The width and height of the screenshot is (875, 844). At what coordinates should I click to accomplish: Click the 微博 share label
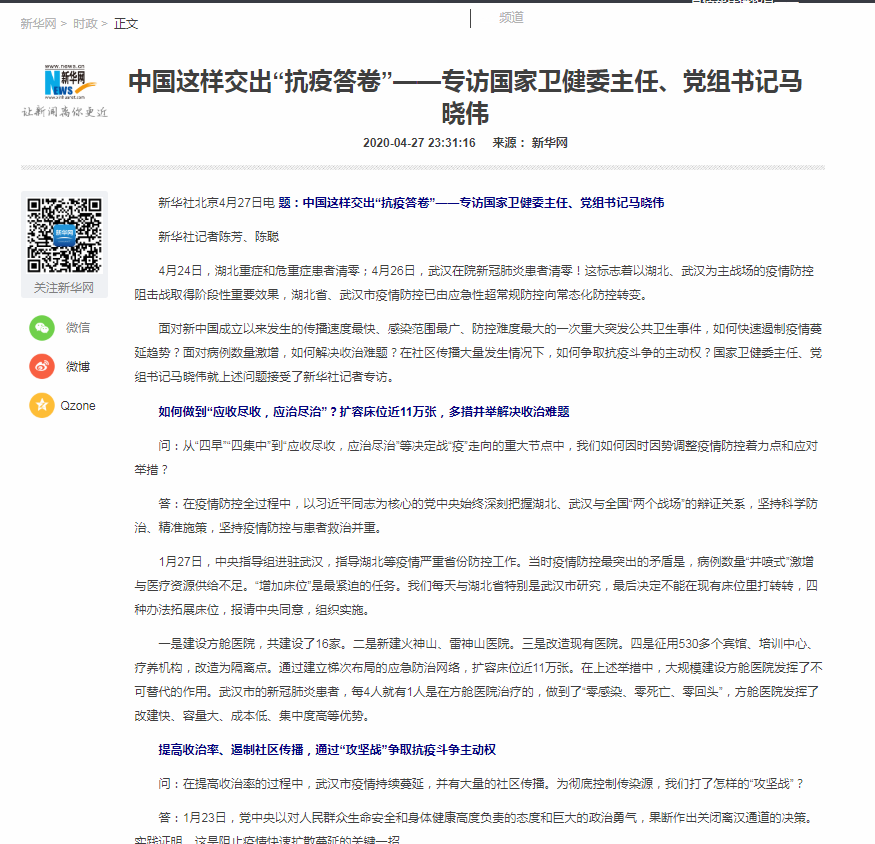(x=78, y=367)
